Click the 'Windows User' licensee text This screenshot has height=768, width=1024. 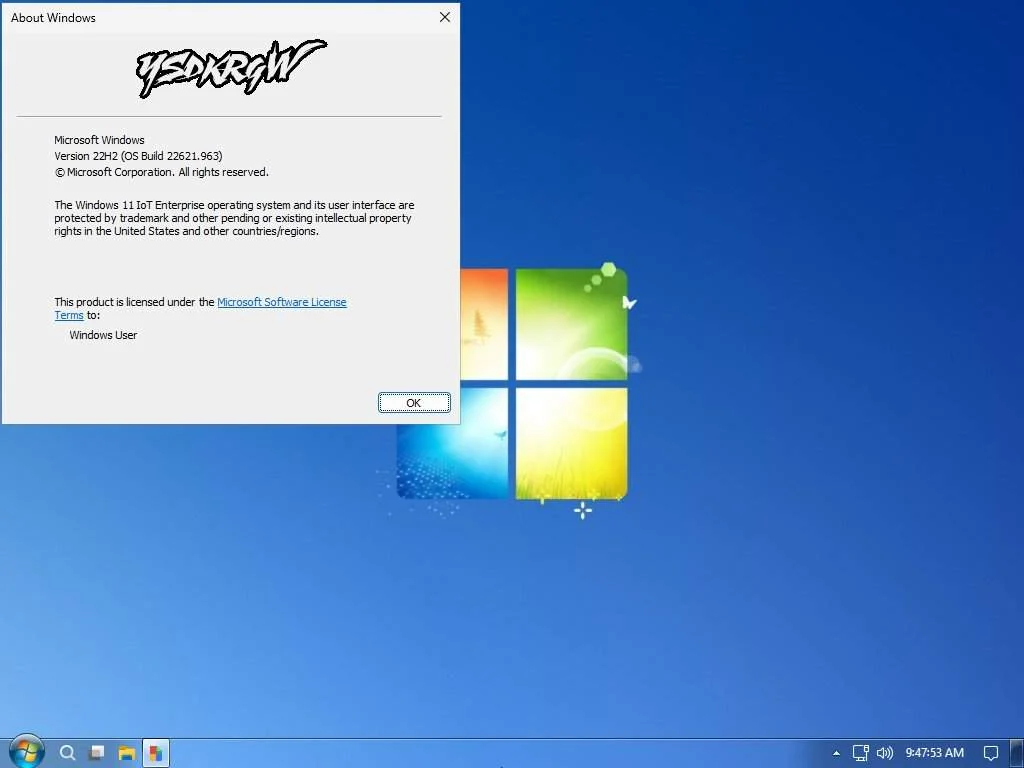[x=103, y=335]
